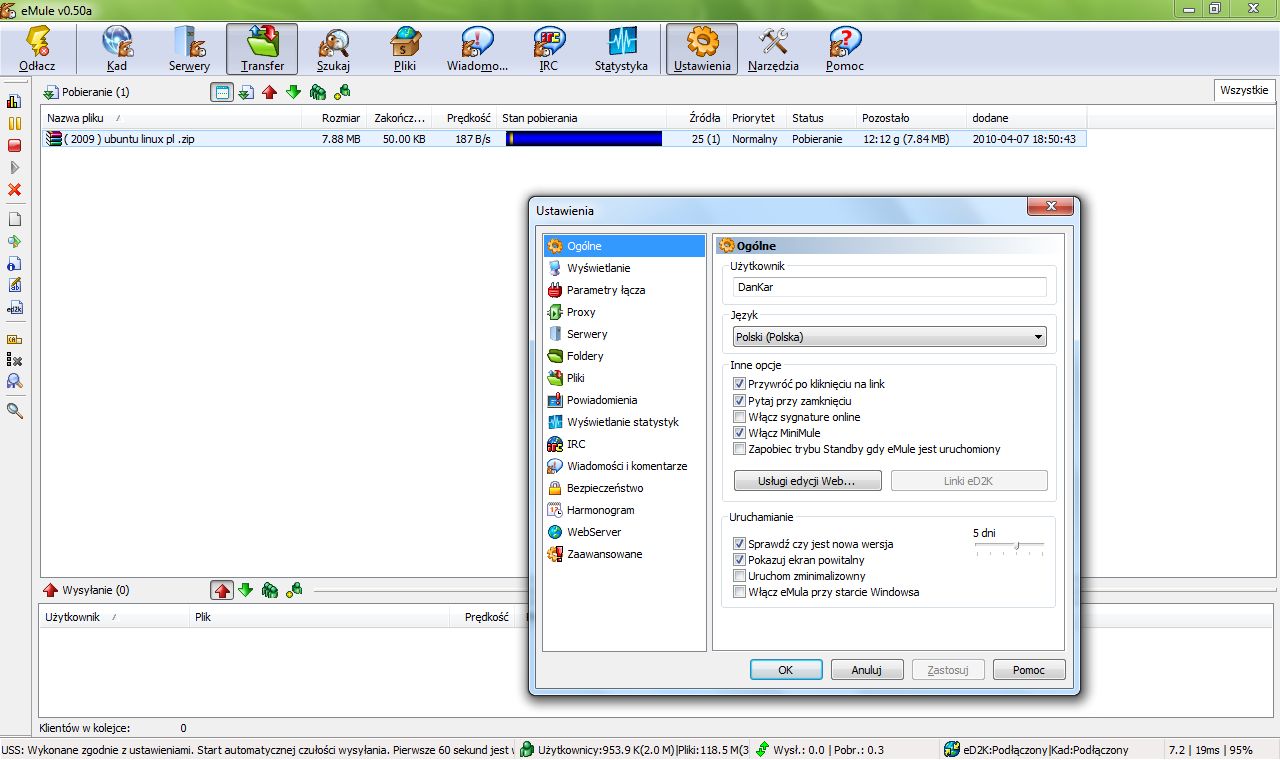The image size is (1280, 760).
Task: Click the known clients icon in top pane
Action: [x=342, y=92]
